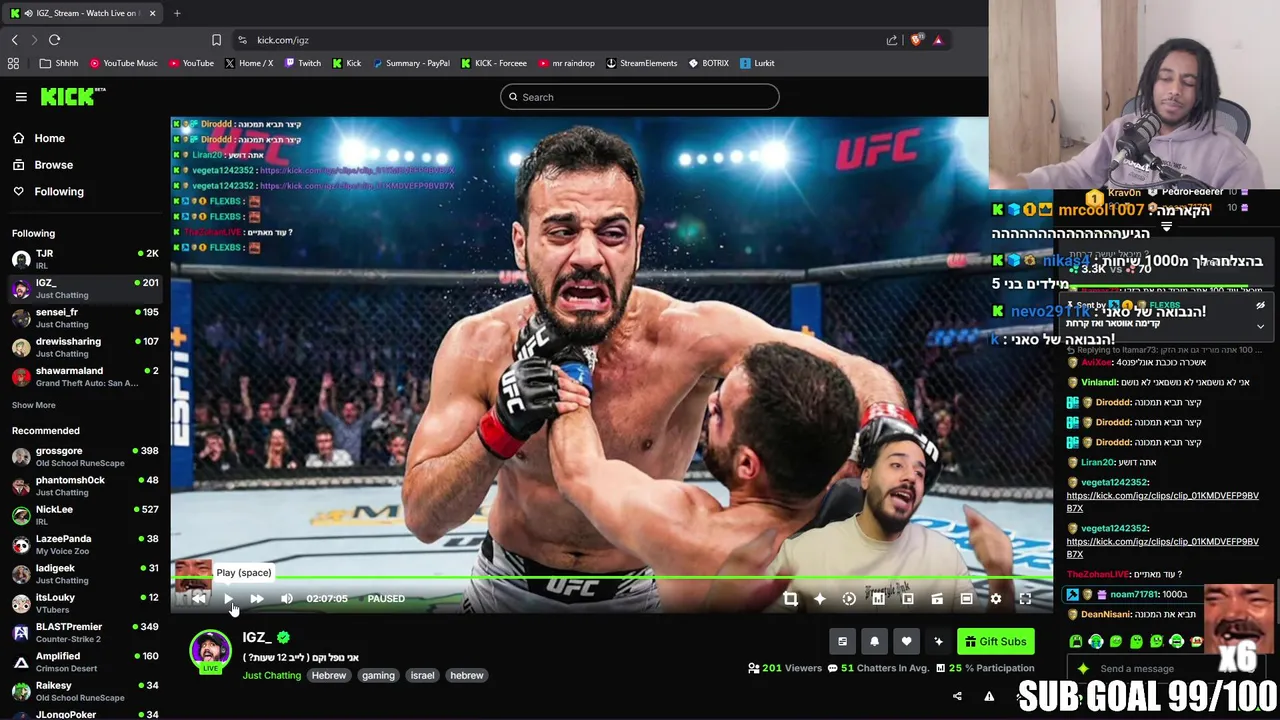Image resolution: width=1280 pixels, height=720 pixels.
Task: Open the apps grid icon on bookmarks bar
Action: pos(13,63)
